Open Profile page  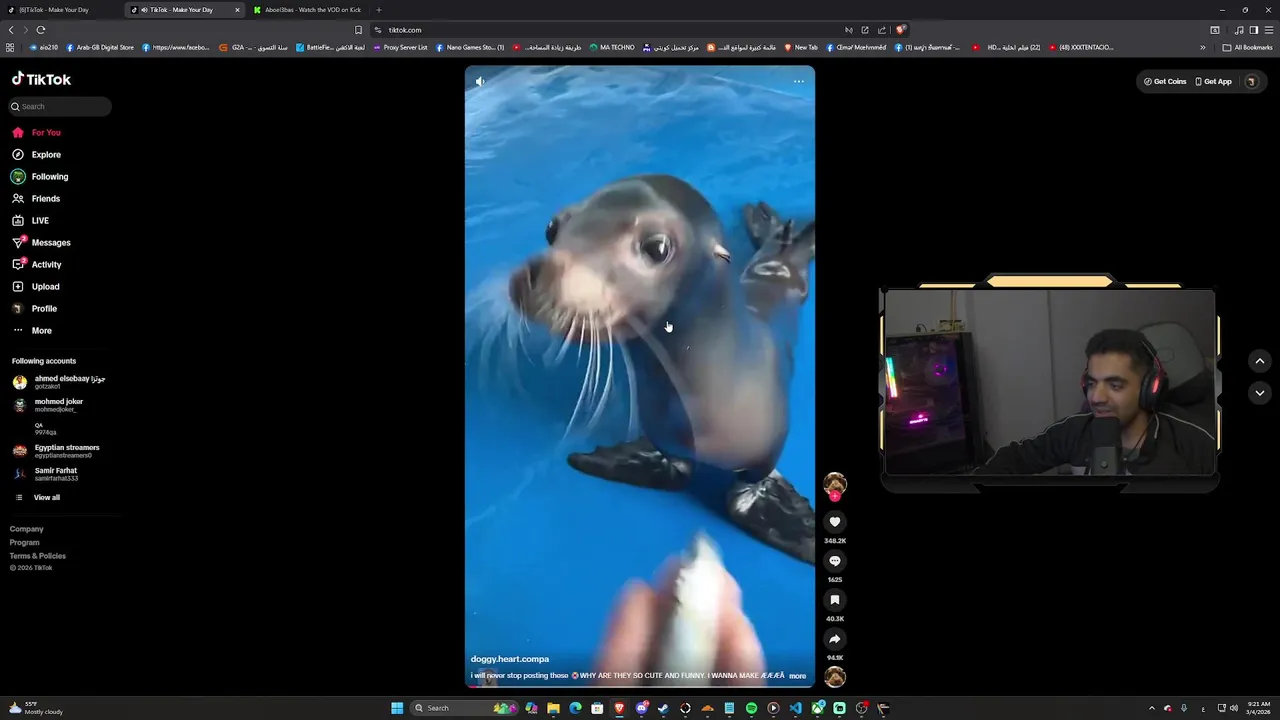[x=35, y=308]
